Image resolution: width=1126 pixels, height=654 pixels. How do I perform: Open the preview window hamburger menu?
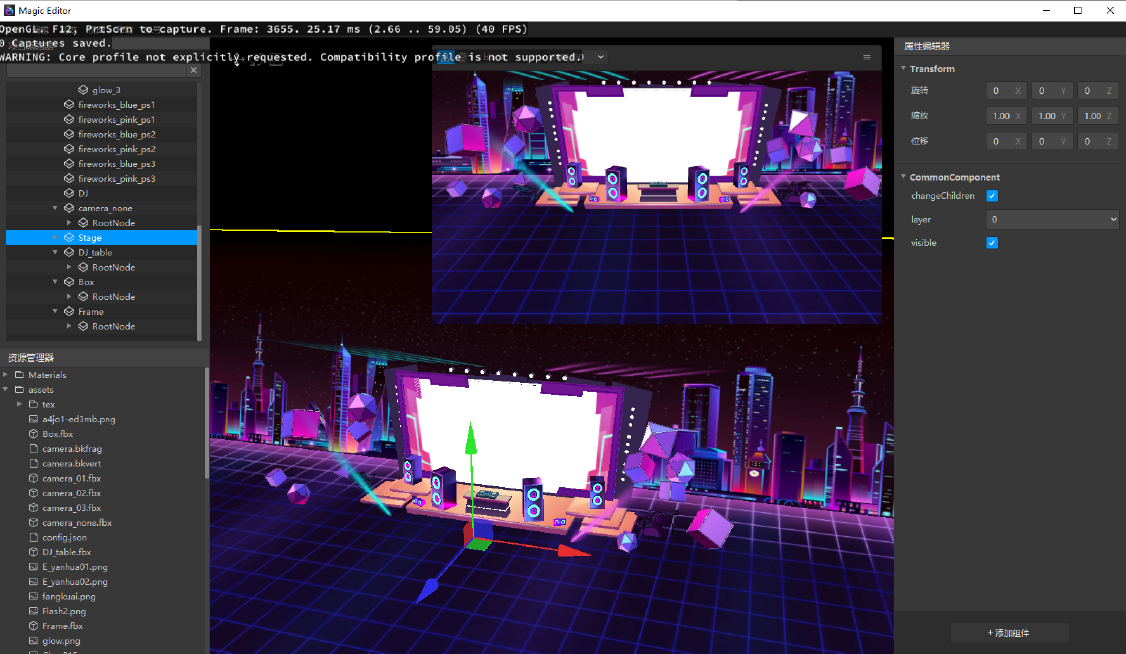point(867,57)
